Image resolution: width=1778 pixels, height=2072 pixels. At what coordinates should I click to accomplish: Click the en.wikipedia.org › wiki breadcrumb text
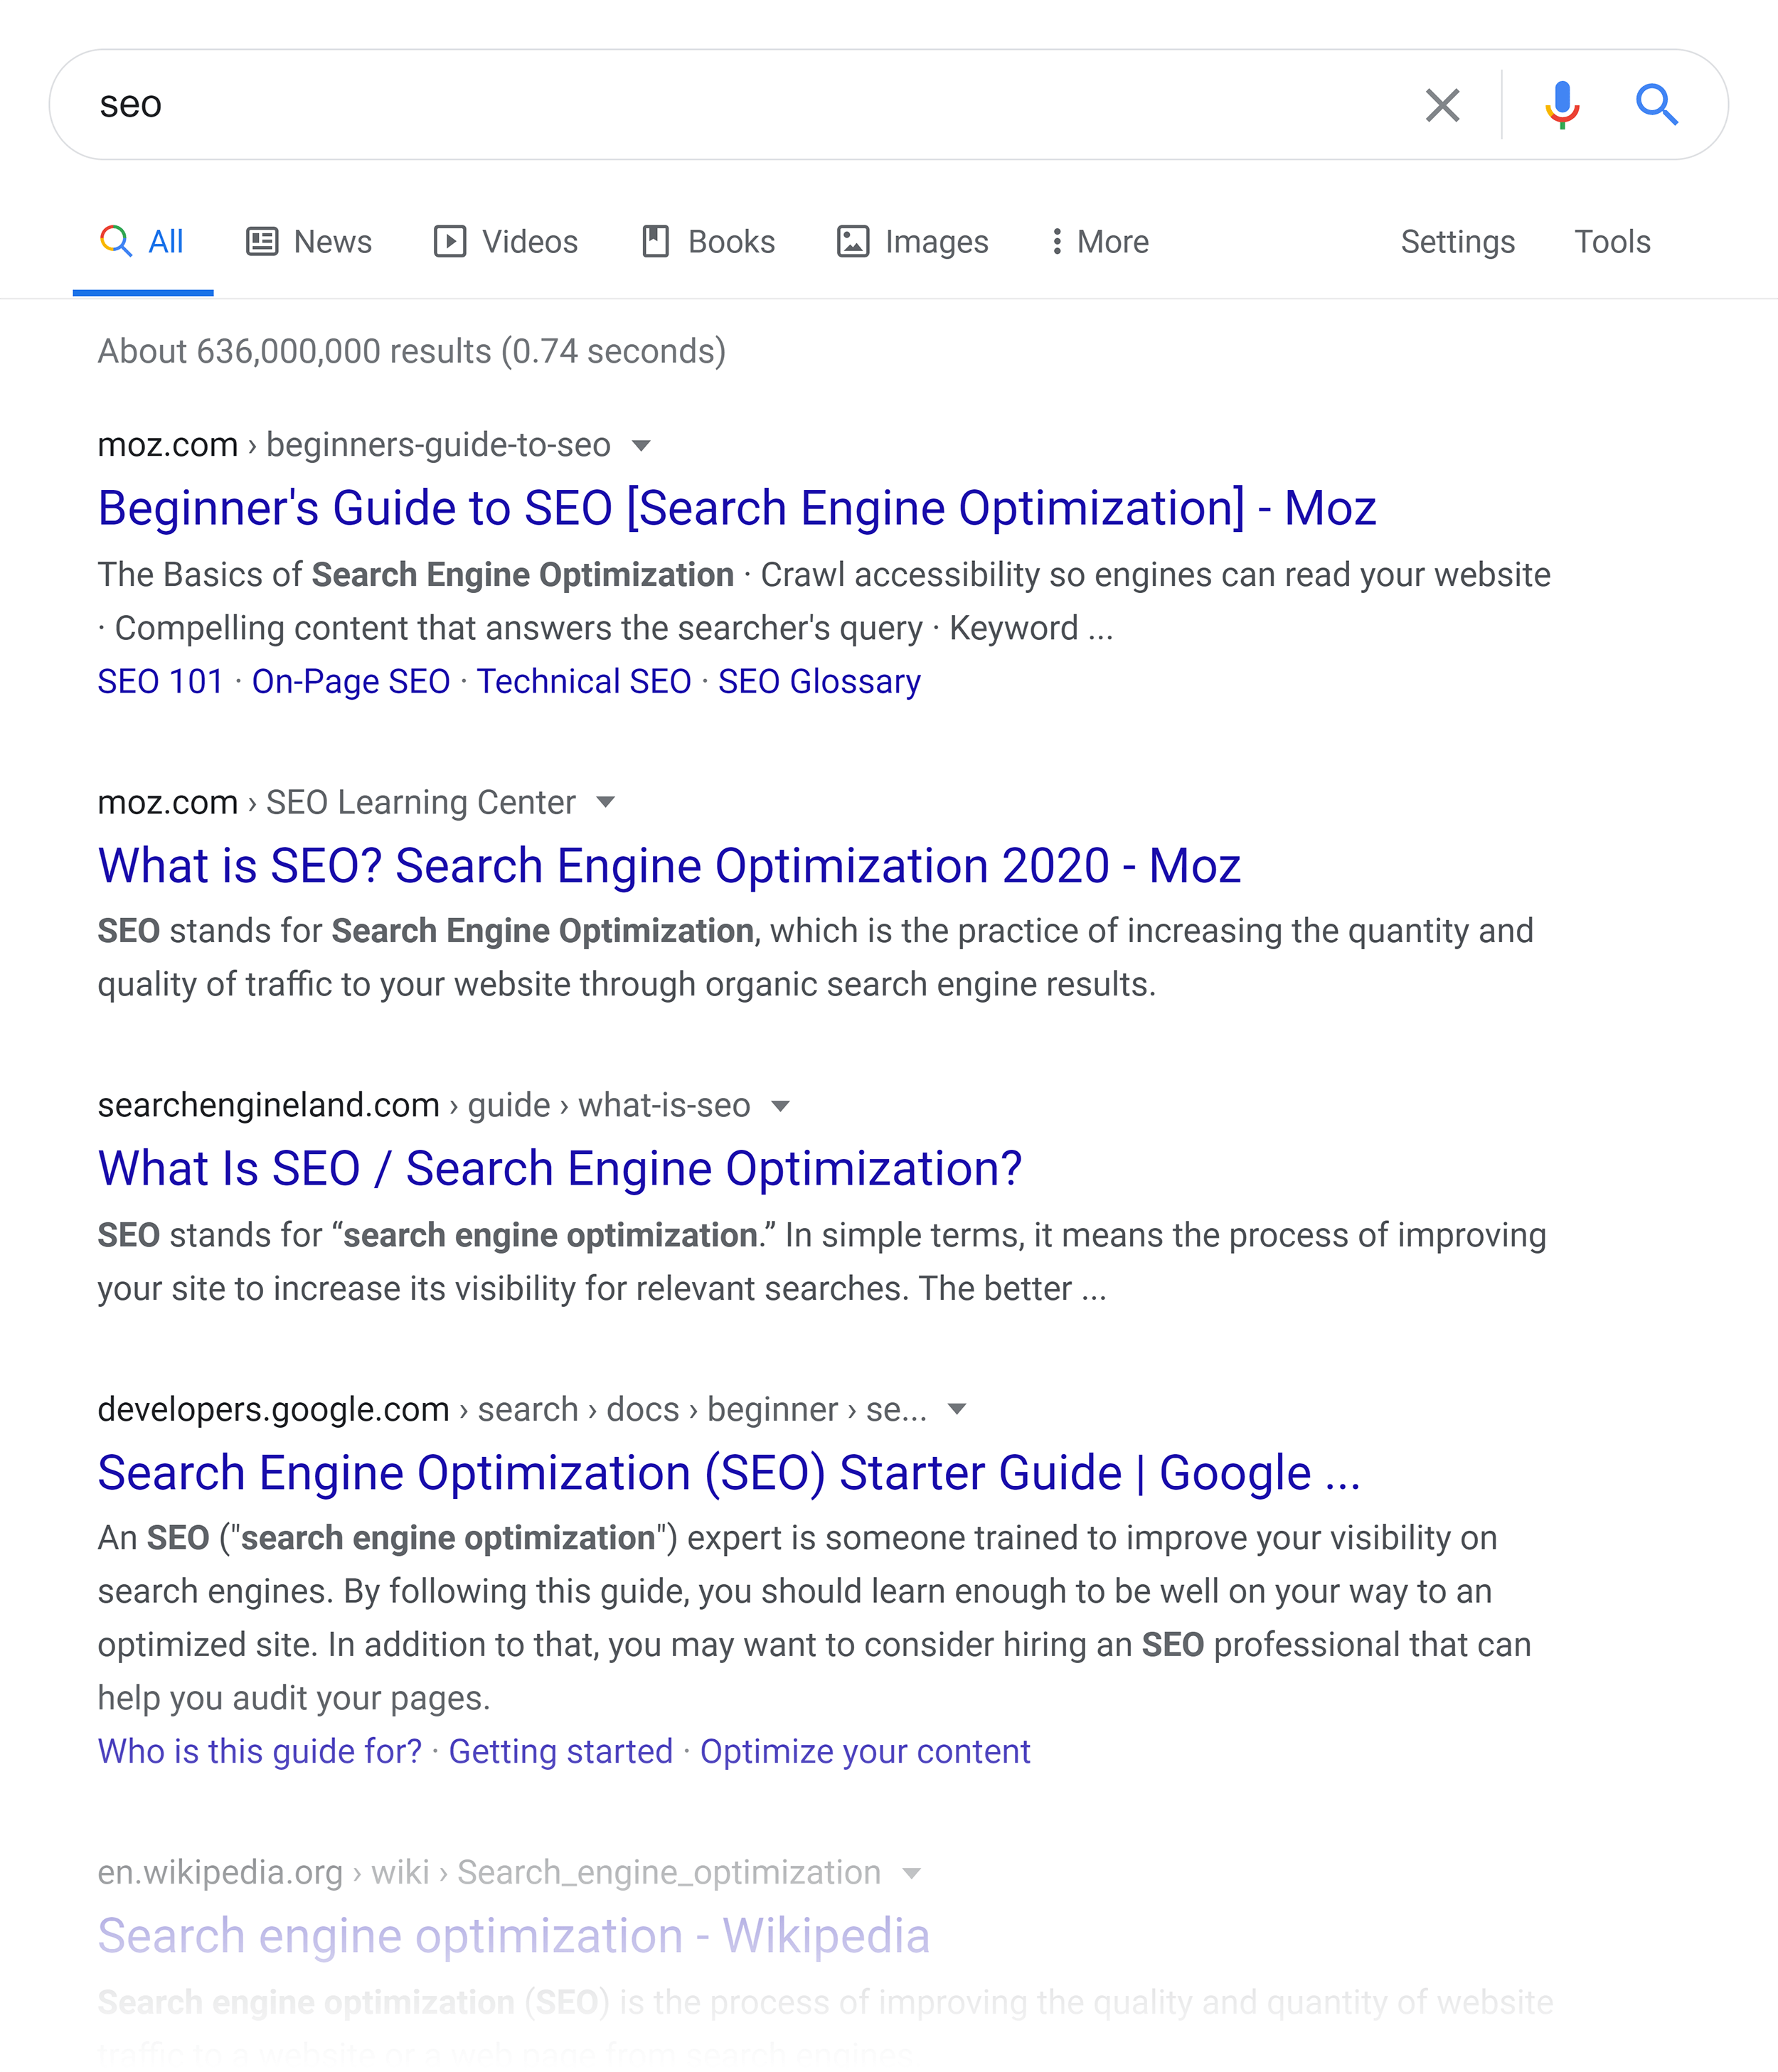[489, 1872]
